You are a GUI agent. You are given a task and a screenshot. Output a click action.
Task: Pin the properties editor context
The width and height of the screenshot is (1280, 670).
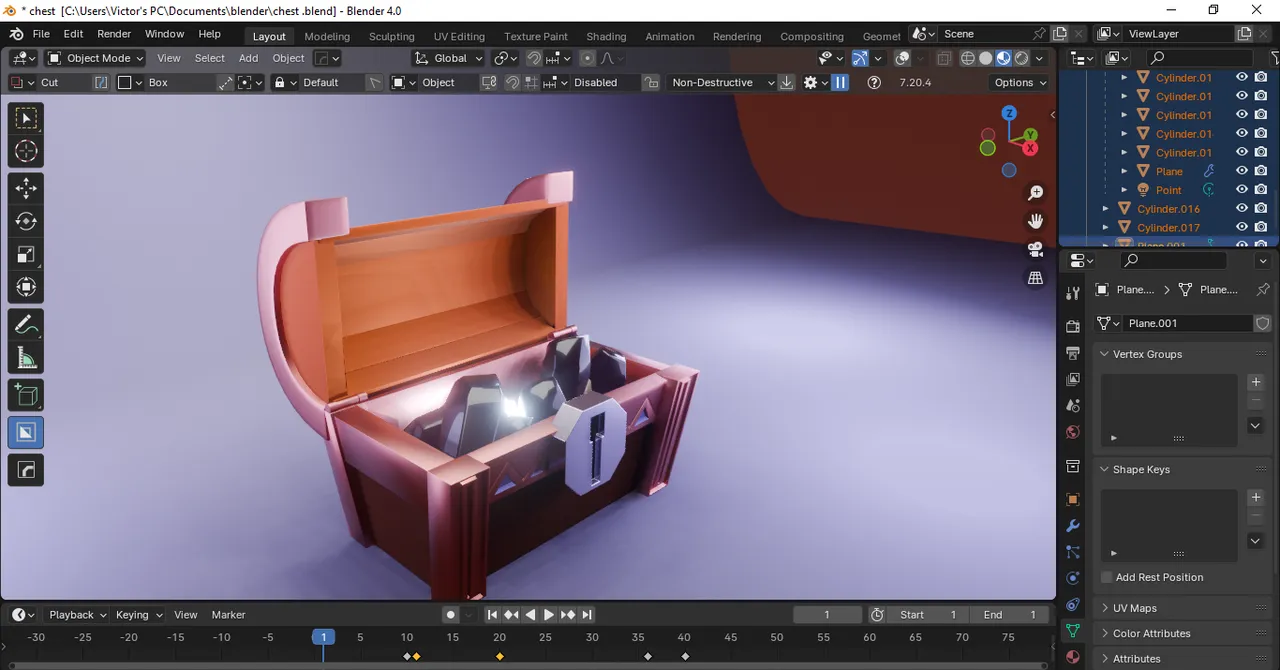tap(1262, 290)
